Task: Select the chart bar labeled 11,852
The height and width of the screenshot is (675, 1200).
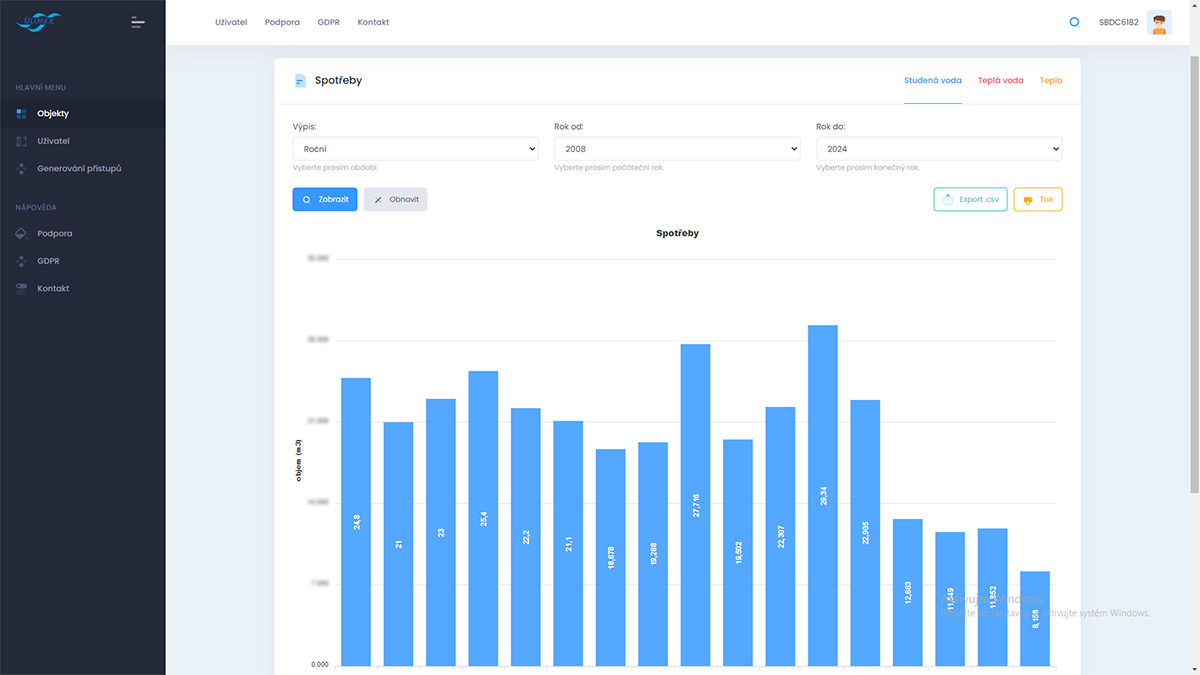Action: pos(993,597)
